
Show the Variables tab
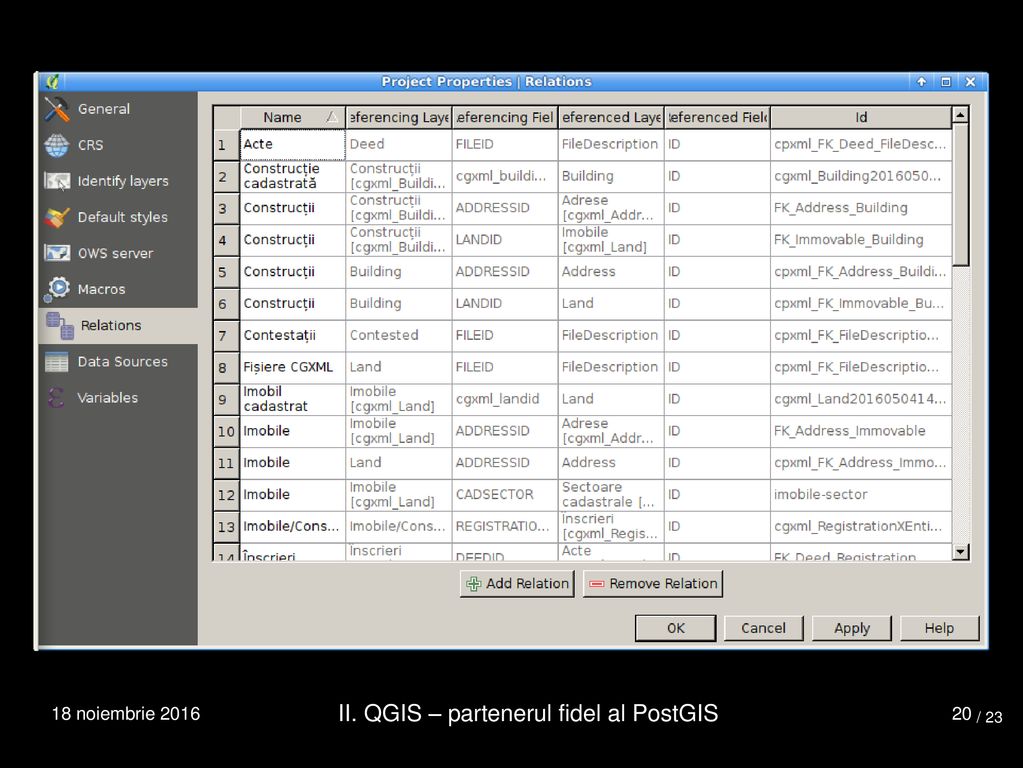pos(118,397)
